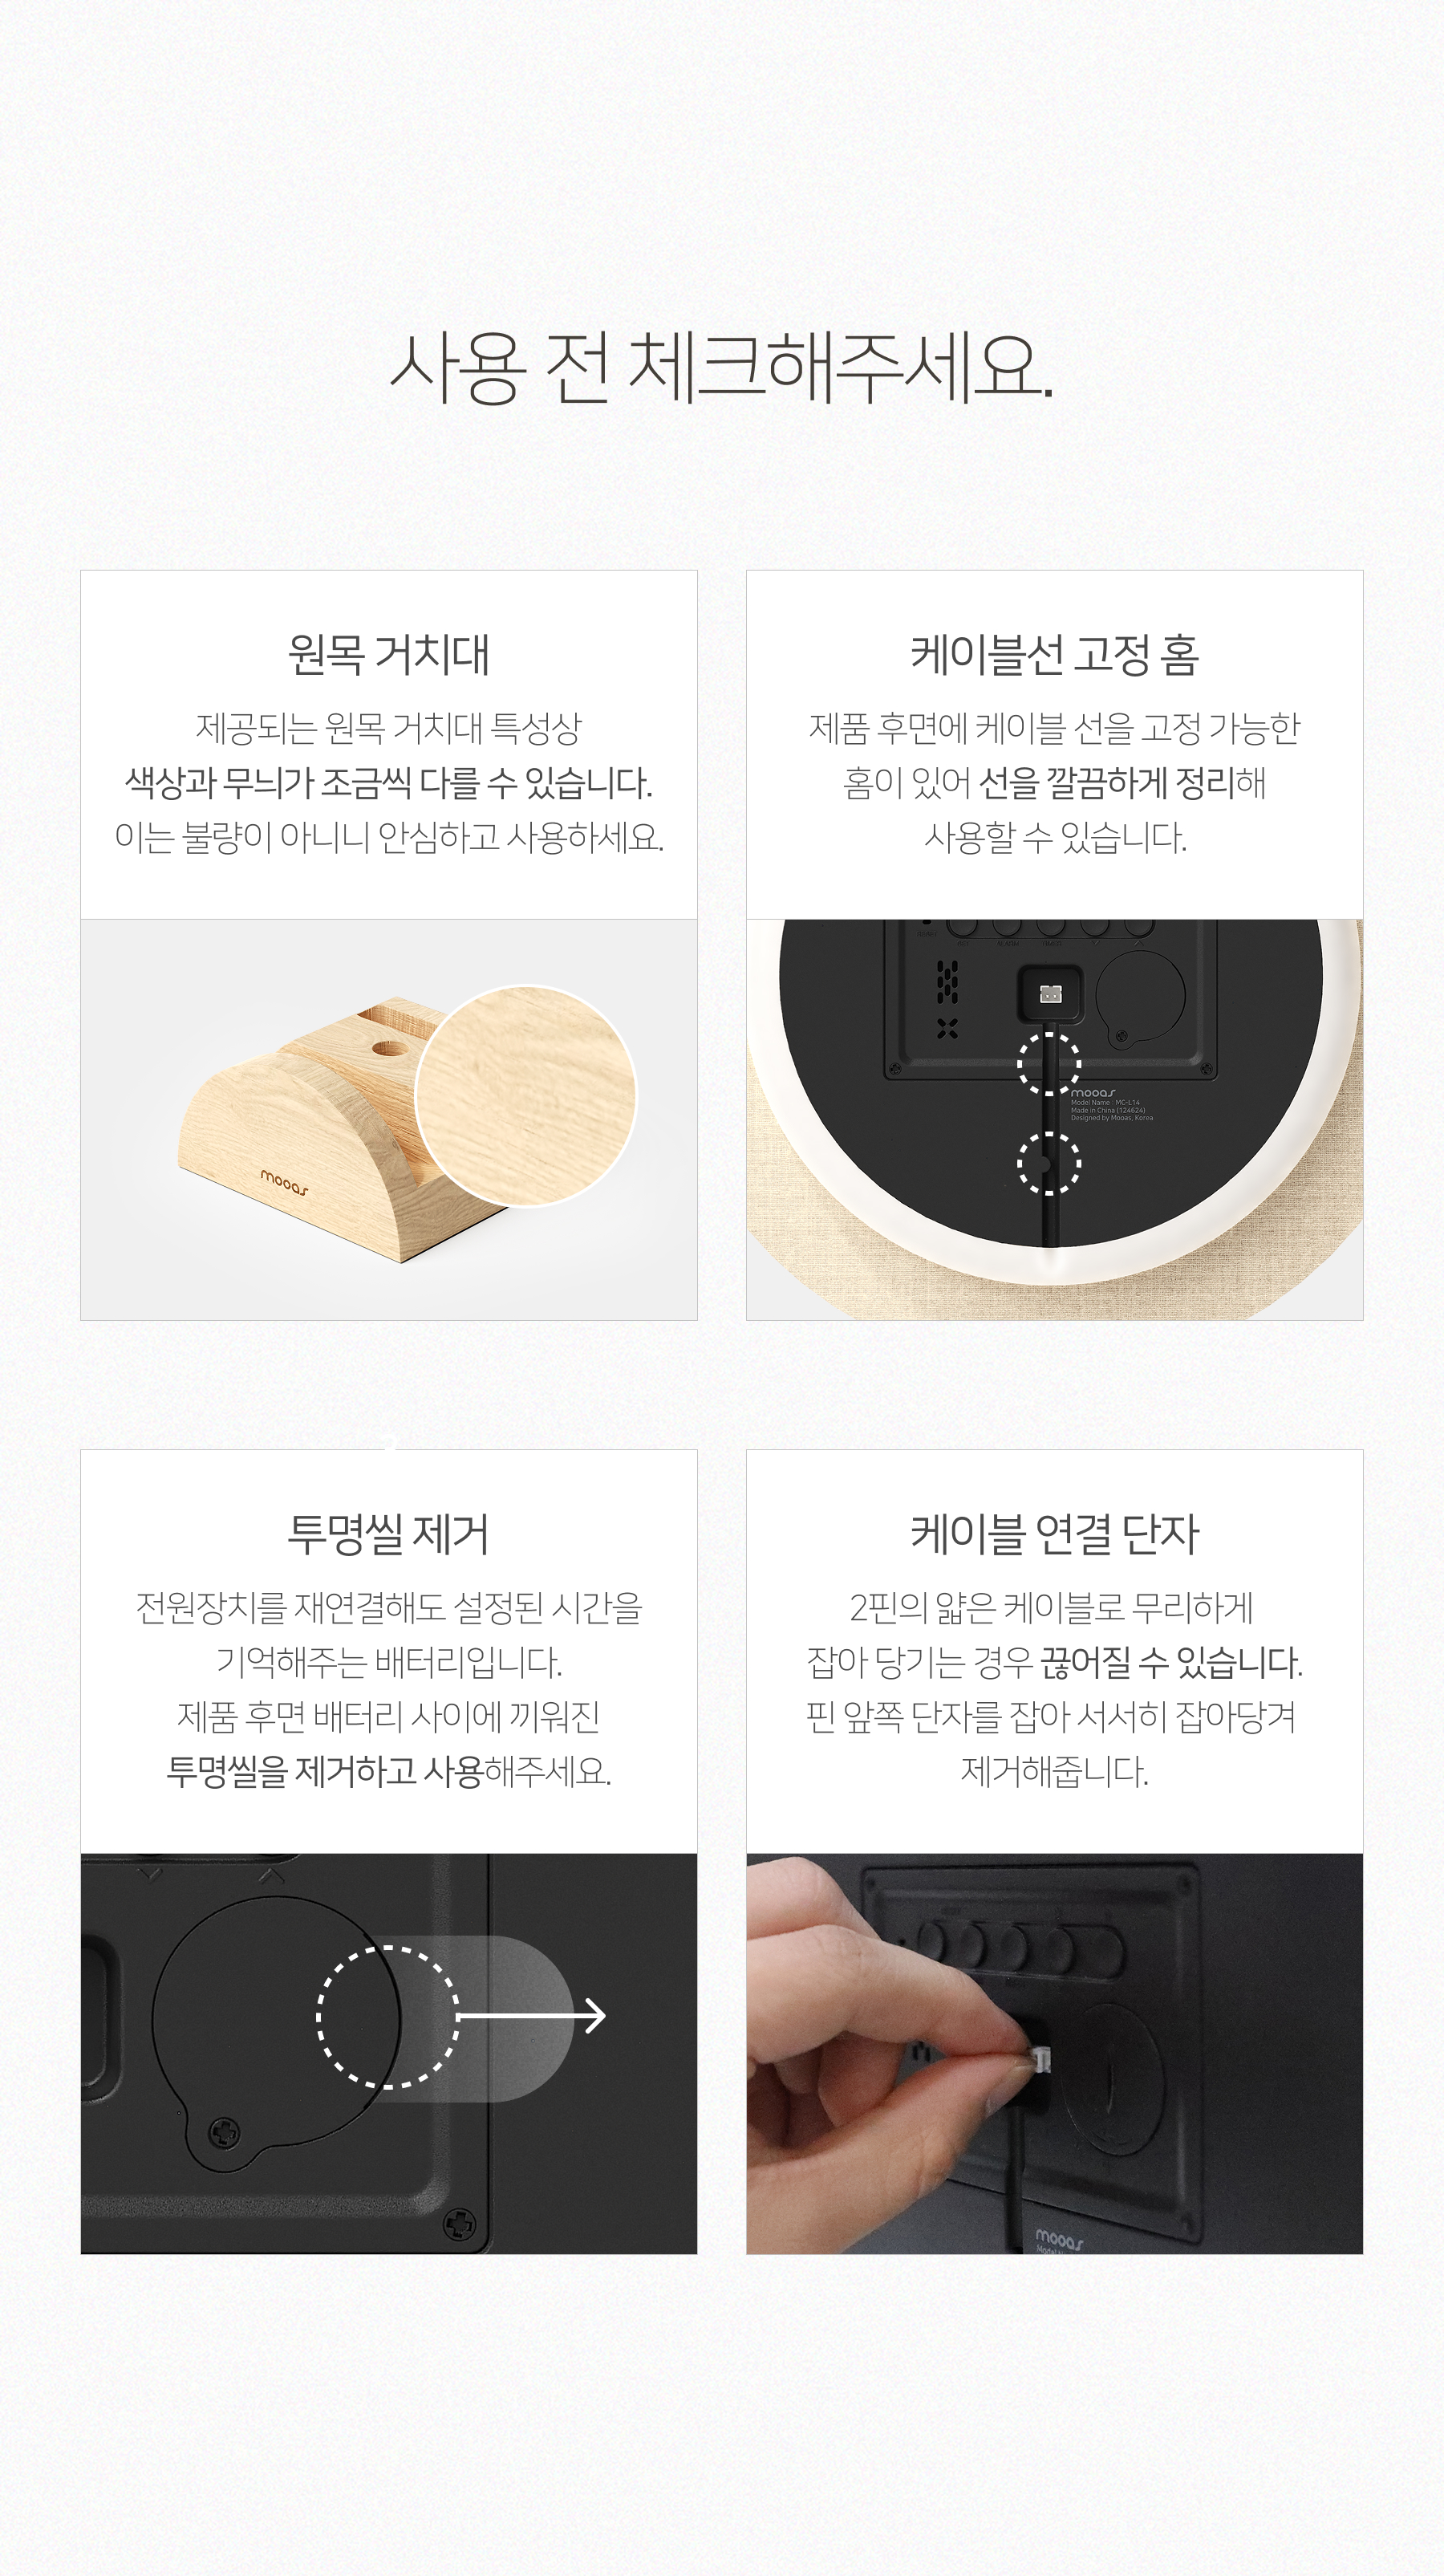
Task: Click the white right-pointing arrow on the seal
Action: coord(531,2015)
